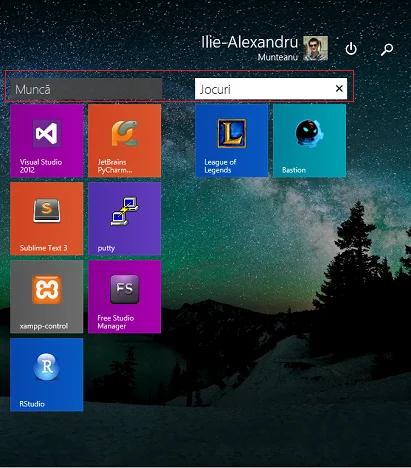Screen dimensions: 411x468
Task: Launch JetBrains PyCharm tile
Action: point(125,141)
